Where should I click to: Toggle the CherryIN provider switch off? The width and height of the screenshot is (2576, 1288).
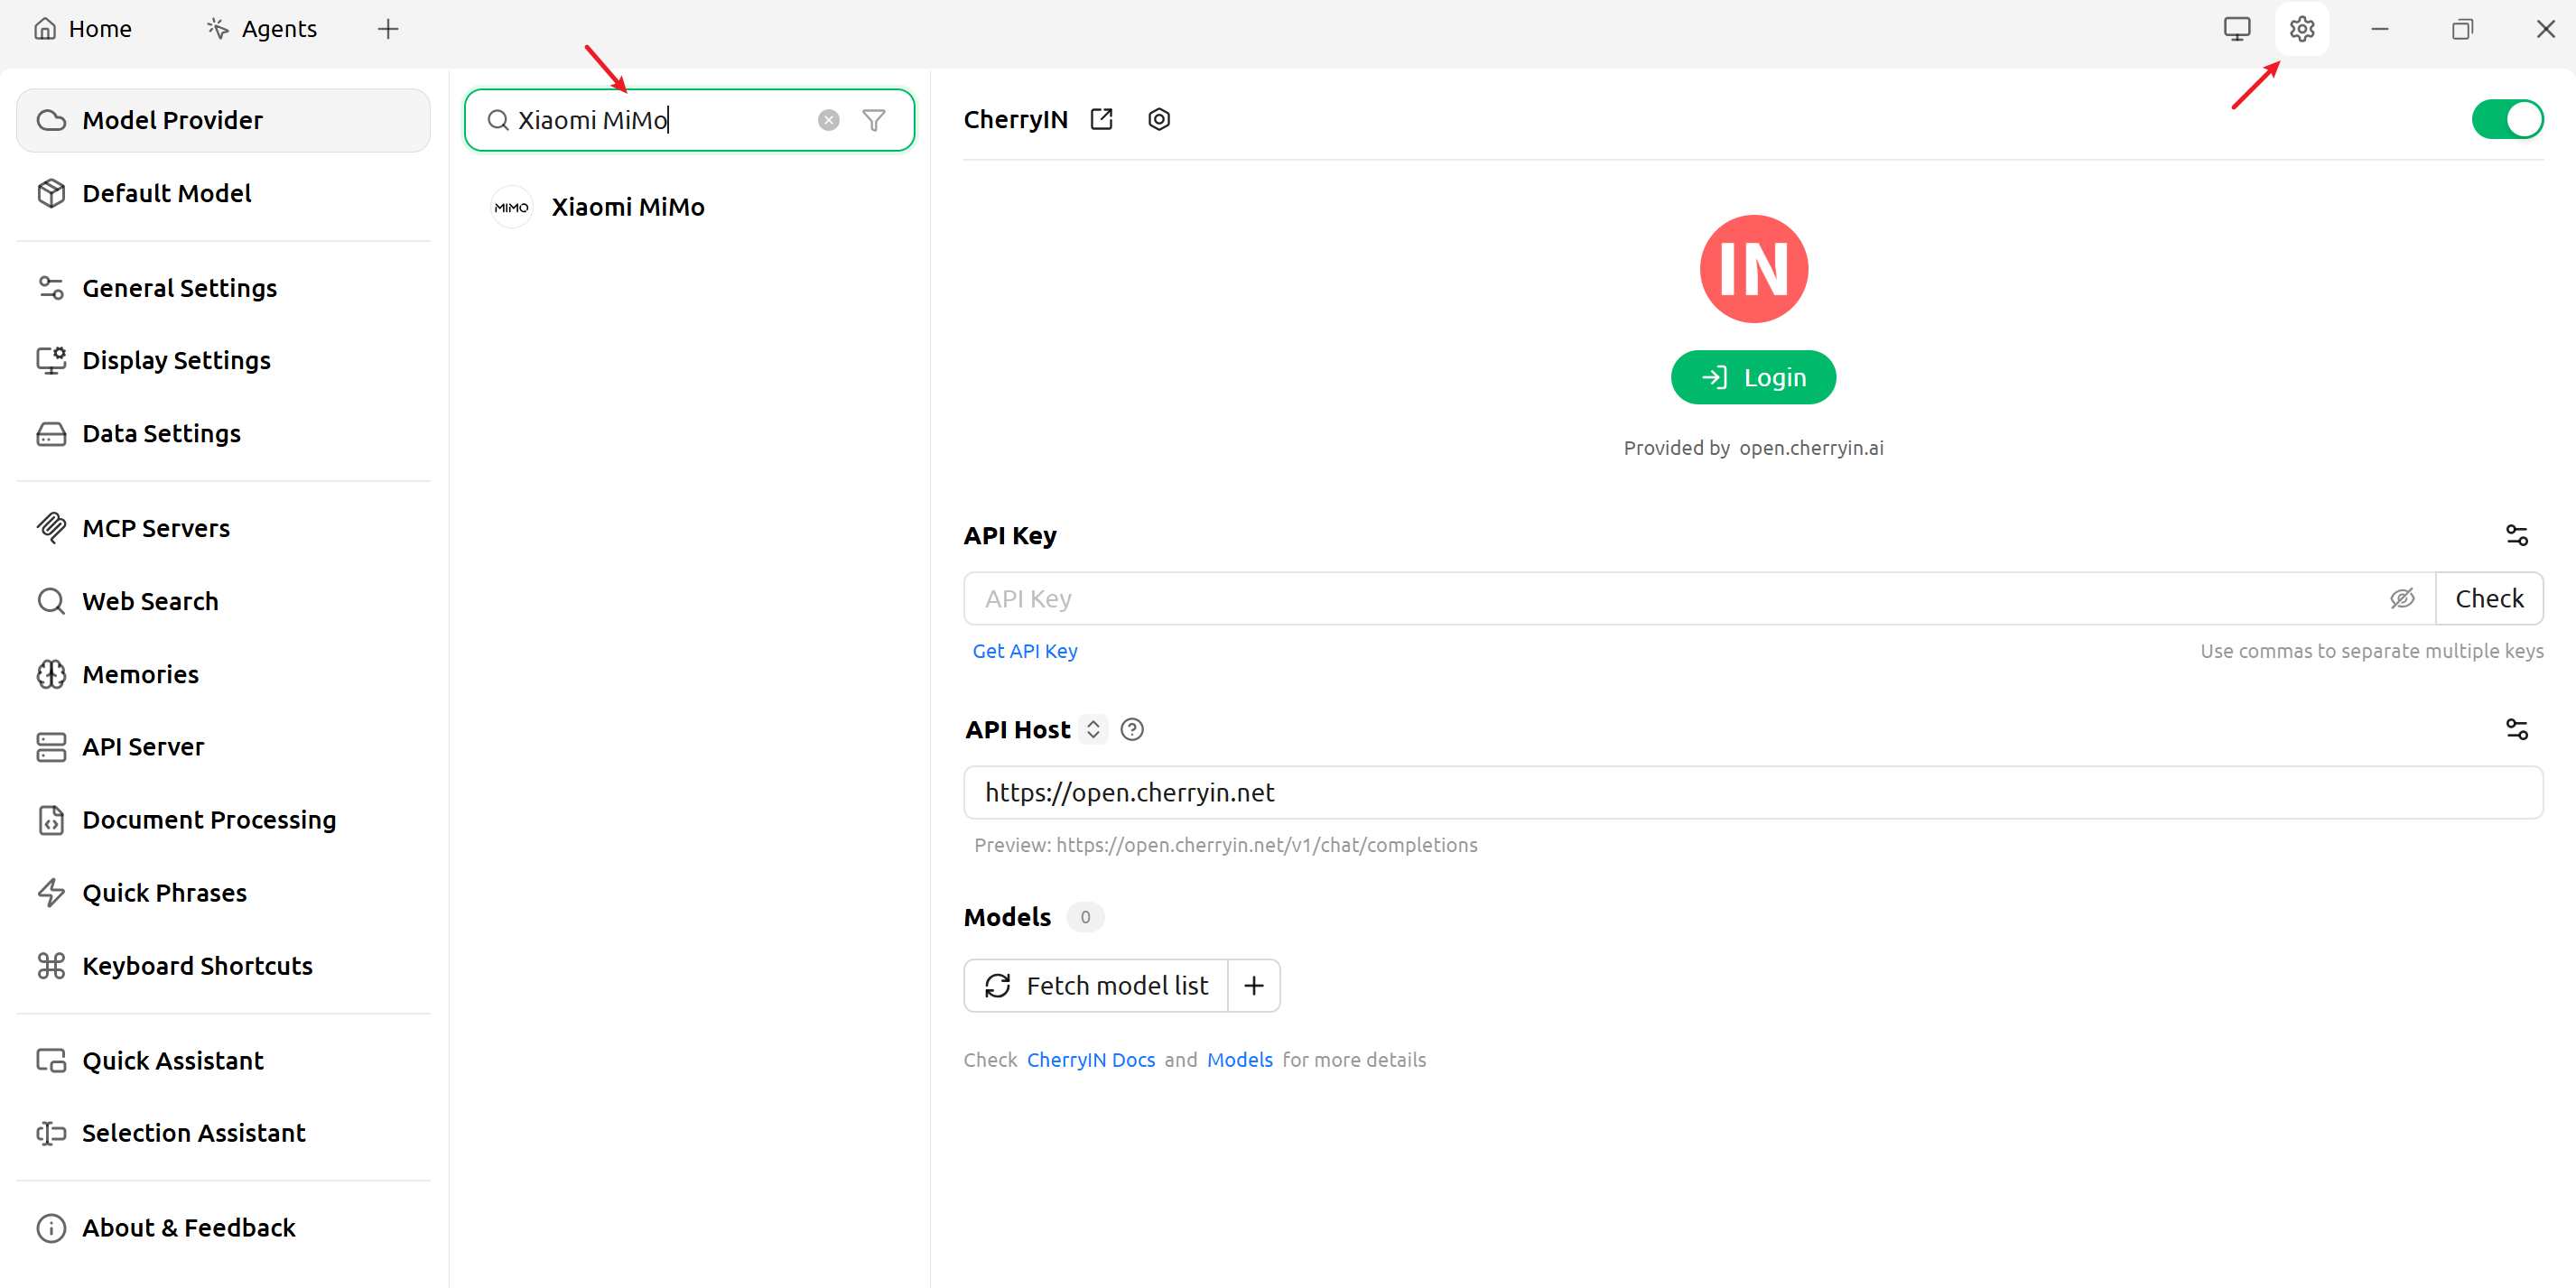click(x=2507, y=120)
